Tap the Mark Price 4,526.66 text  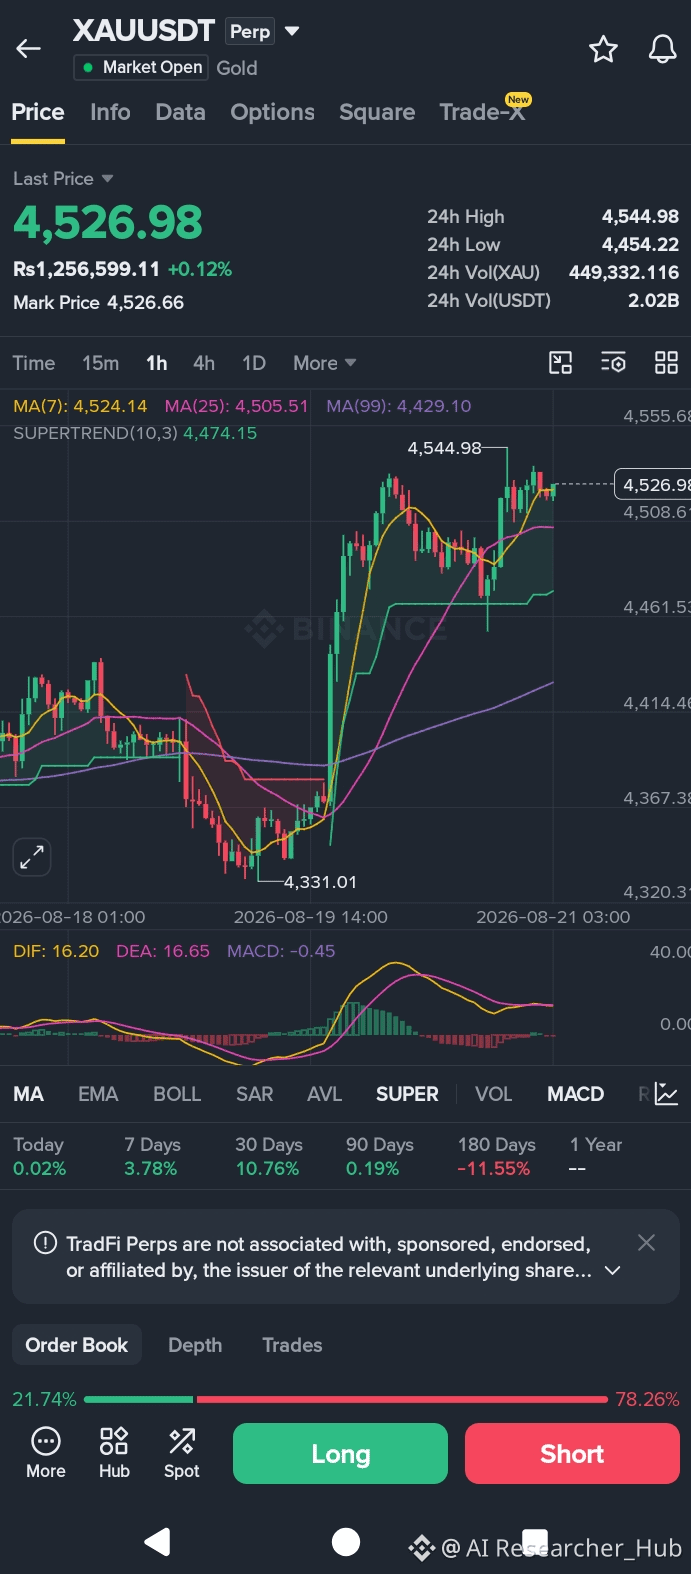click(98, 302)
